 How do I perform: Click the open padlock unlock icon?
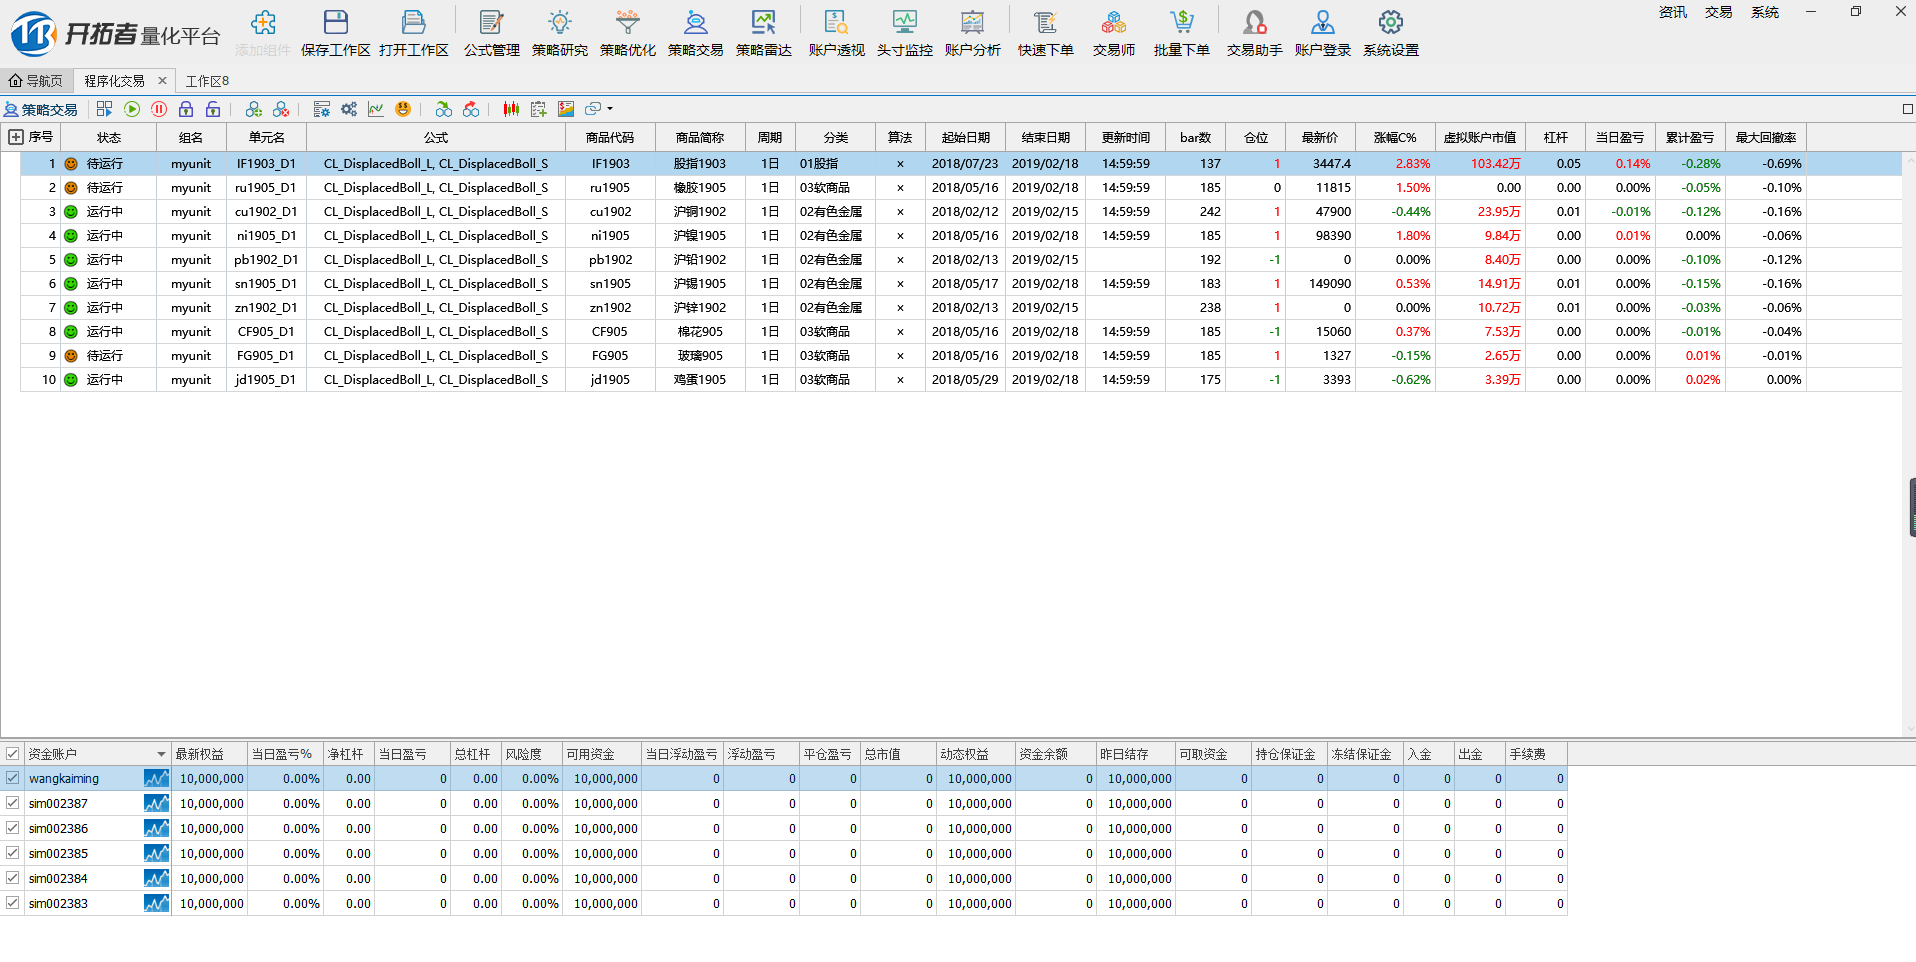point(213,109)
